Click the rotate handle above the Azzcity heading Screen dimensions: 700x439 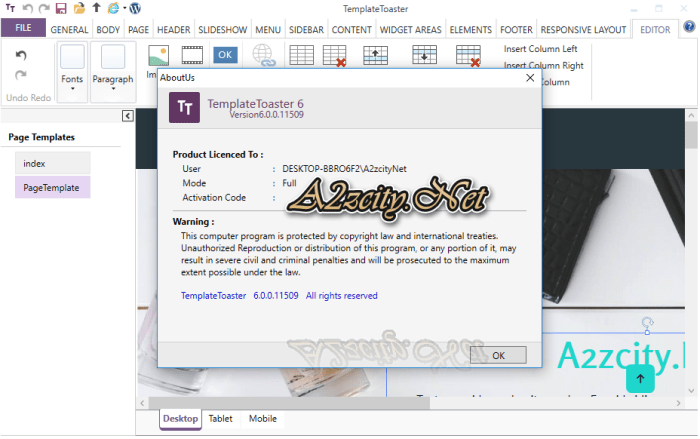pos(647,322)
